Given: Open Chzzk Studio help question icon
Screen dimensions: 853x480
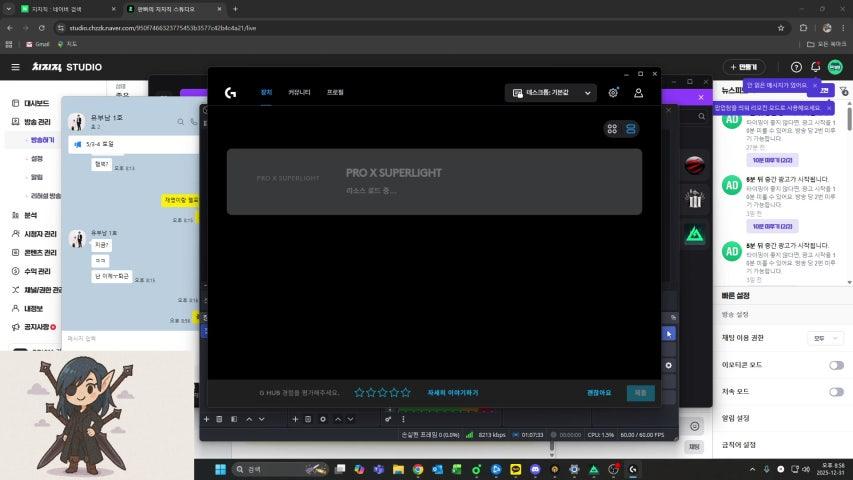Looking at the screenshot, I should point(797,67).
